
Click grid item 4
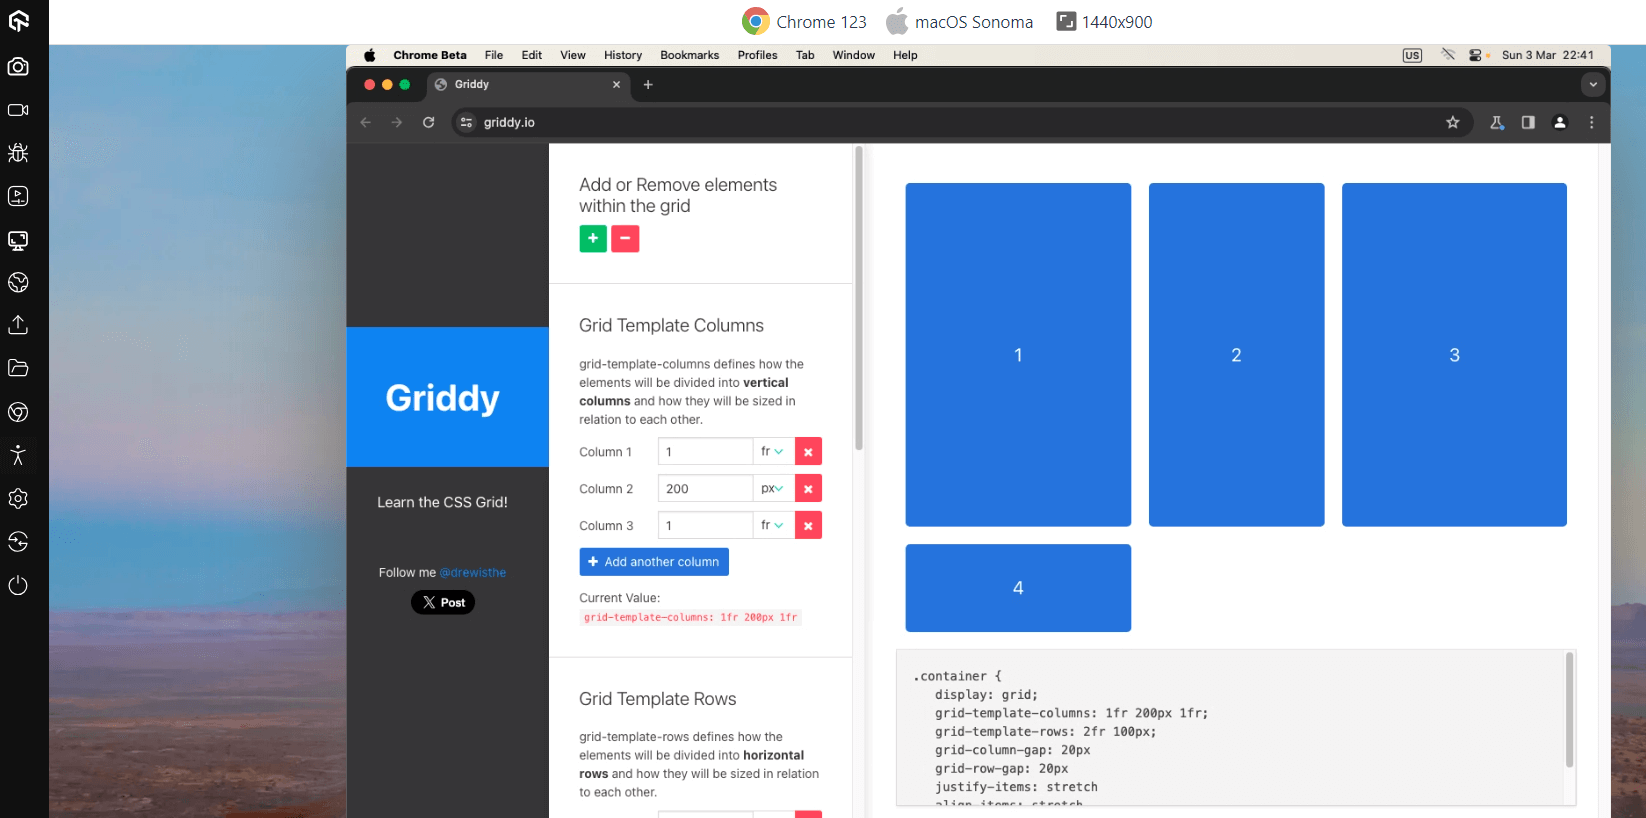click(x=1018, y=588)
